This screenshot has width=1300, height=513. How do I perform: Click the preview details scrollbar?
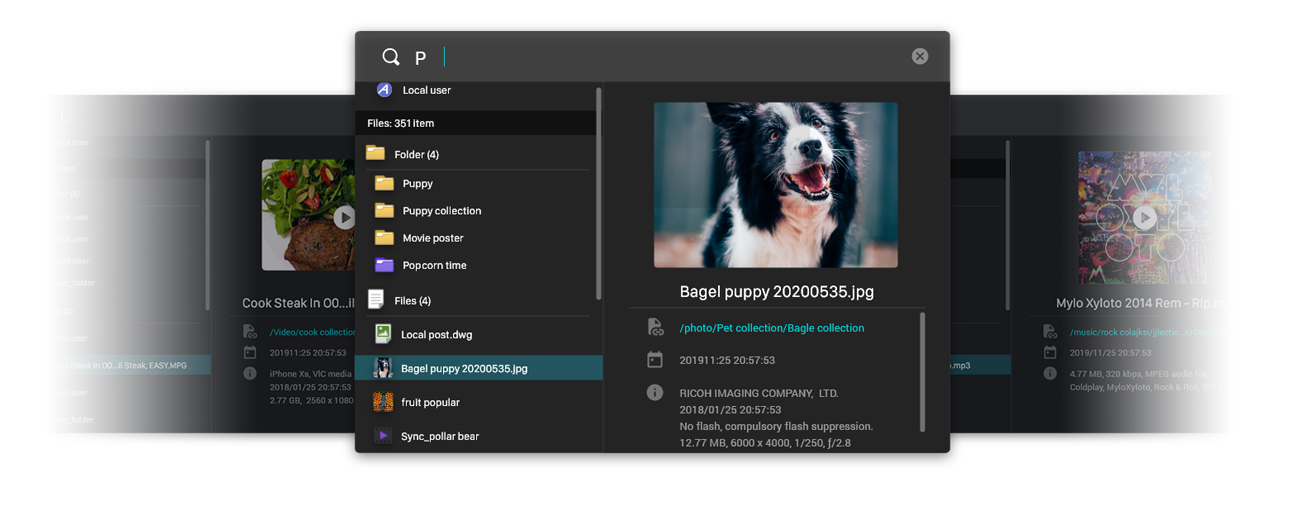[922, 372]
